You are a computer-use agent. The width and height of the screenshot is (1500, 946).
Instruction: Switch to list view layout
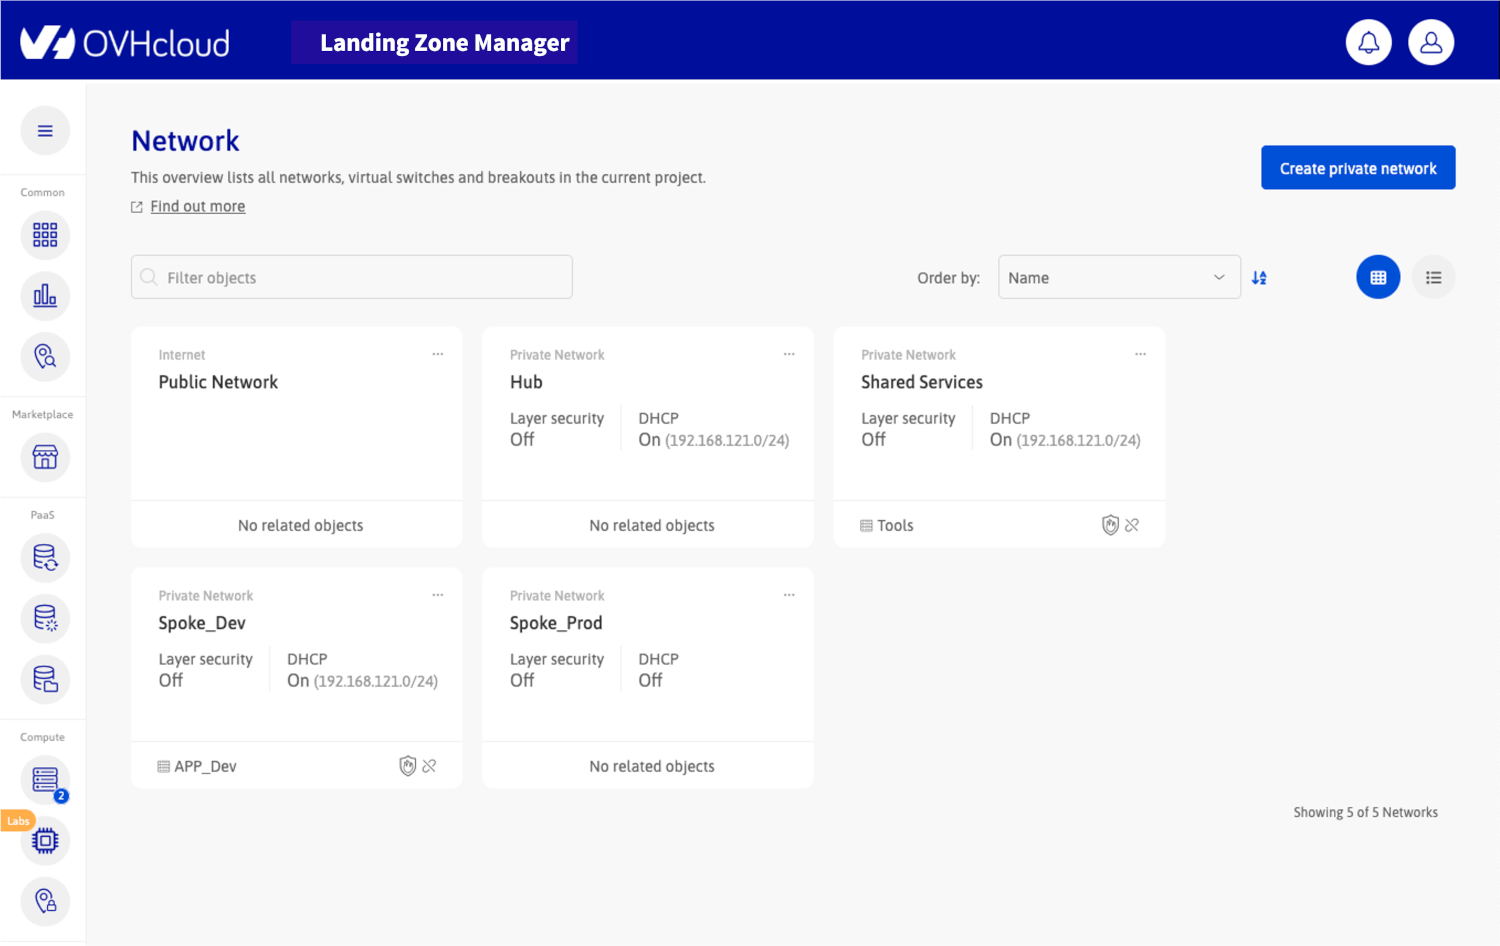coord(1433,278)
